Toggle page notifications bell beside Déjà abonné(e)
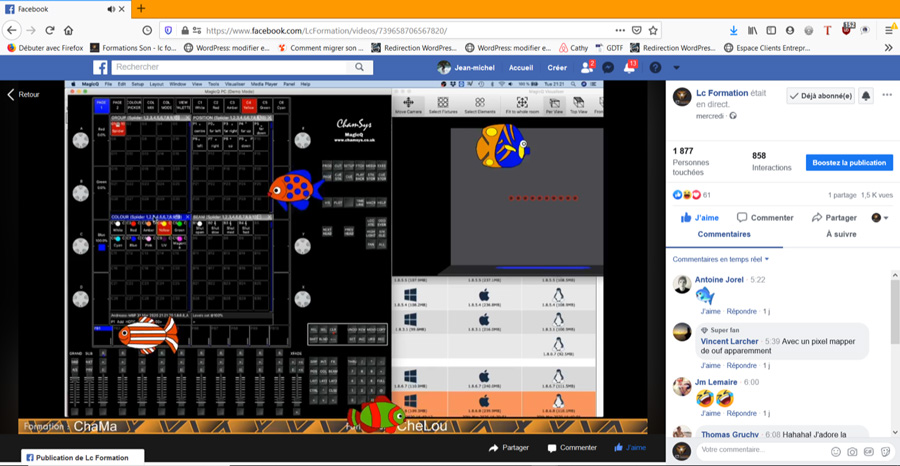The image size is (900, 466). [x=866, y=96]
